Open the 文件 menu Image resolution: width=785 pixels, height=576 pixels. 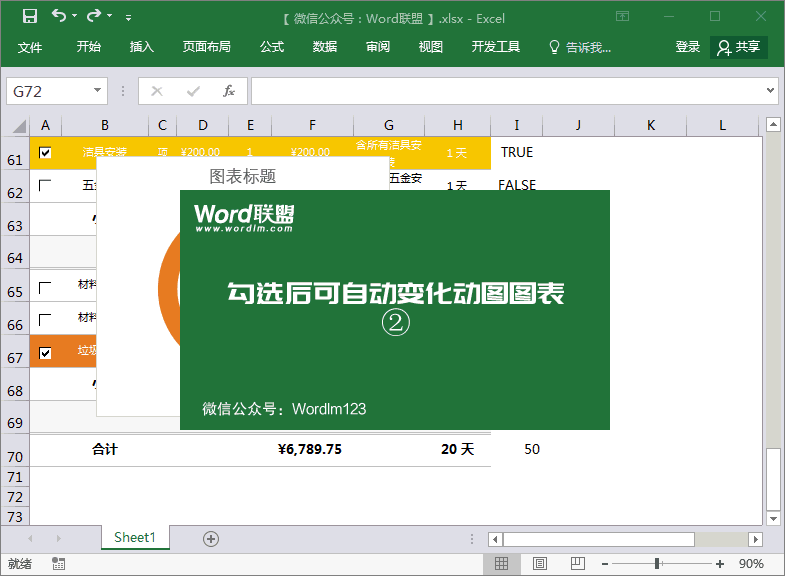[x=30, y=48]
